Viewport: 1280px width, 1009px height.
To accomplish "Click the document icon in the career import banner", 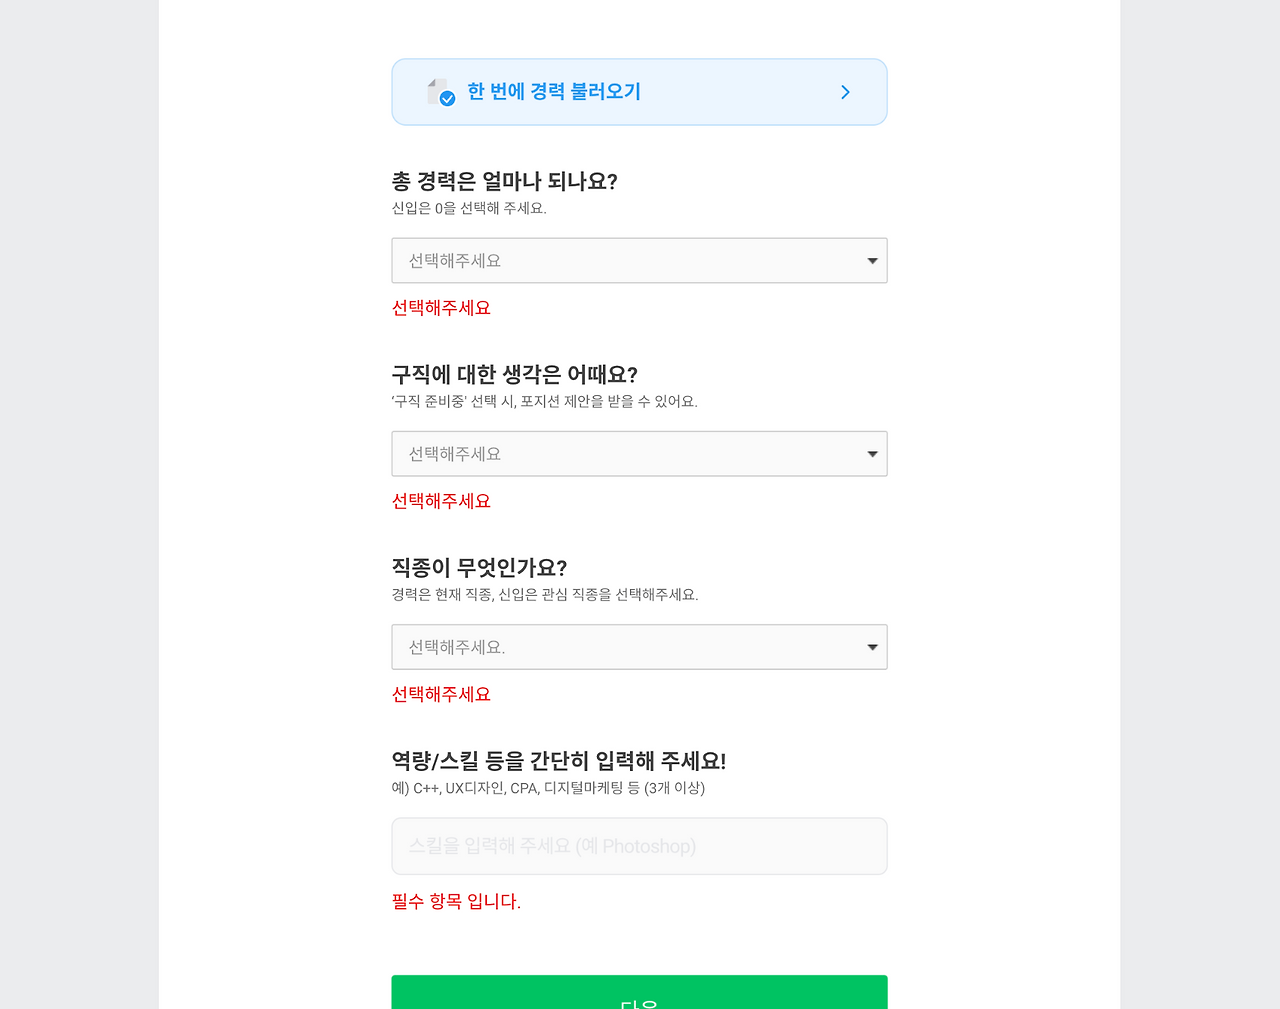I will click(x=437, y=89).
